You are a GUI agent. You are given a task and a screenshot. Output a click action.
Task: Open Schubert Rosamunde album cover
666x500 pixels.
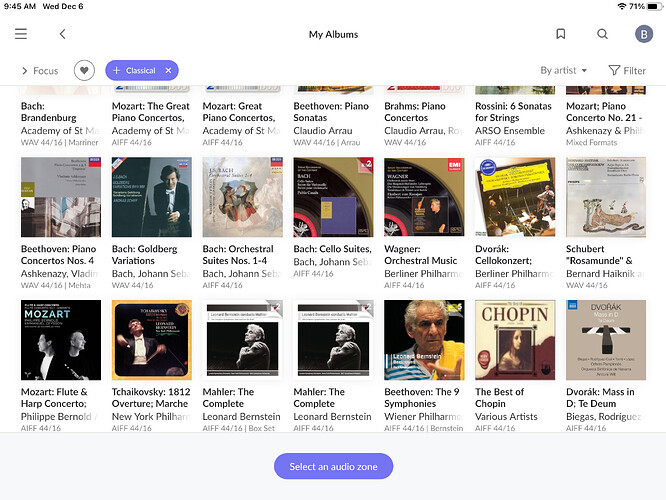click(606, 197)
